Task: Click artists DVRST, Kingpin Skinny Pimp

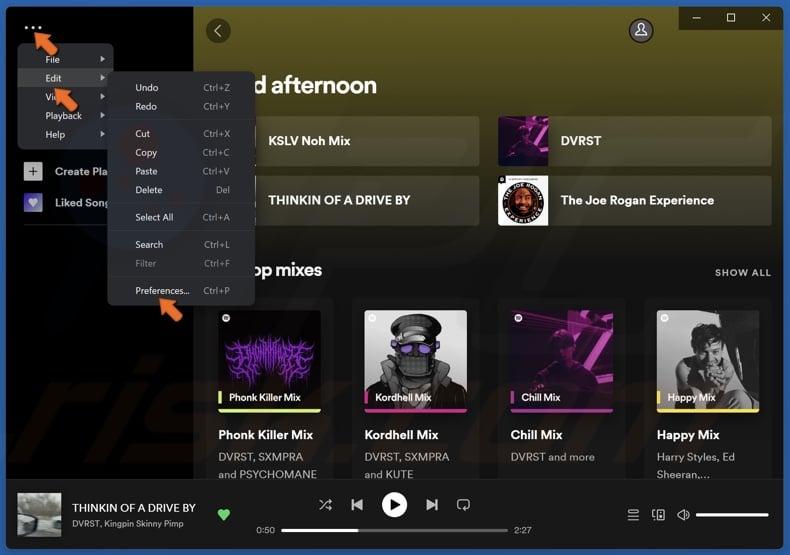Action: point(127,524)
